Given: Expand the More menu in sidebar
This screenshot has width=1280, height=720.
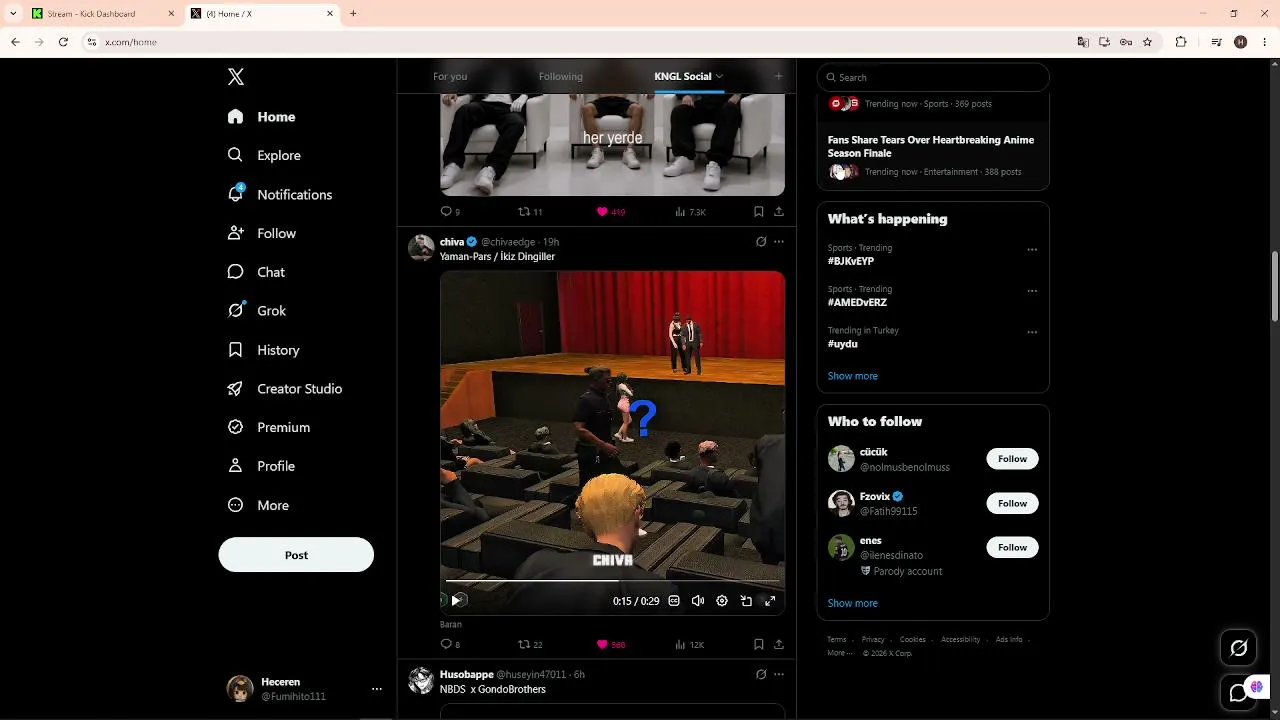Looking at the screenshot, I should 258,505.
